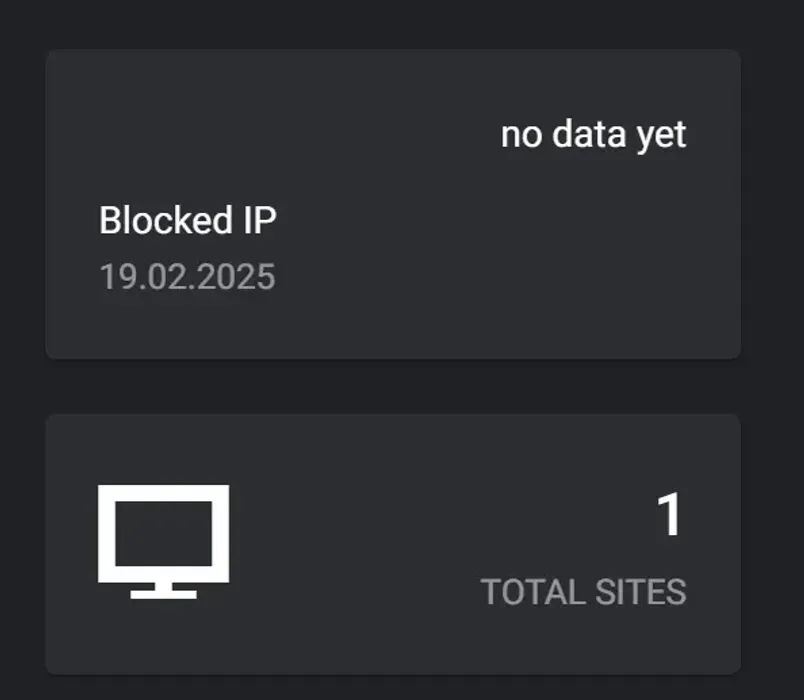Click the 'no data yet' label

[x=594, y=133]
